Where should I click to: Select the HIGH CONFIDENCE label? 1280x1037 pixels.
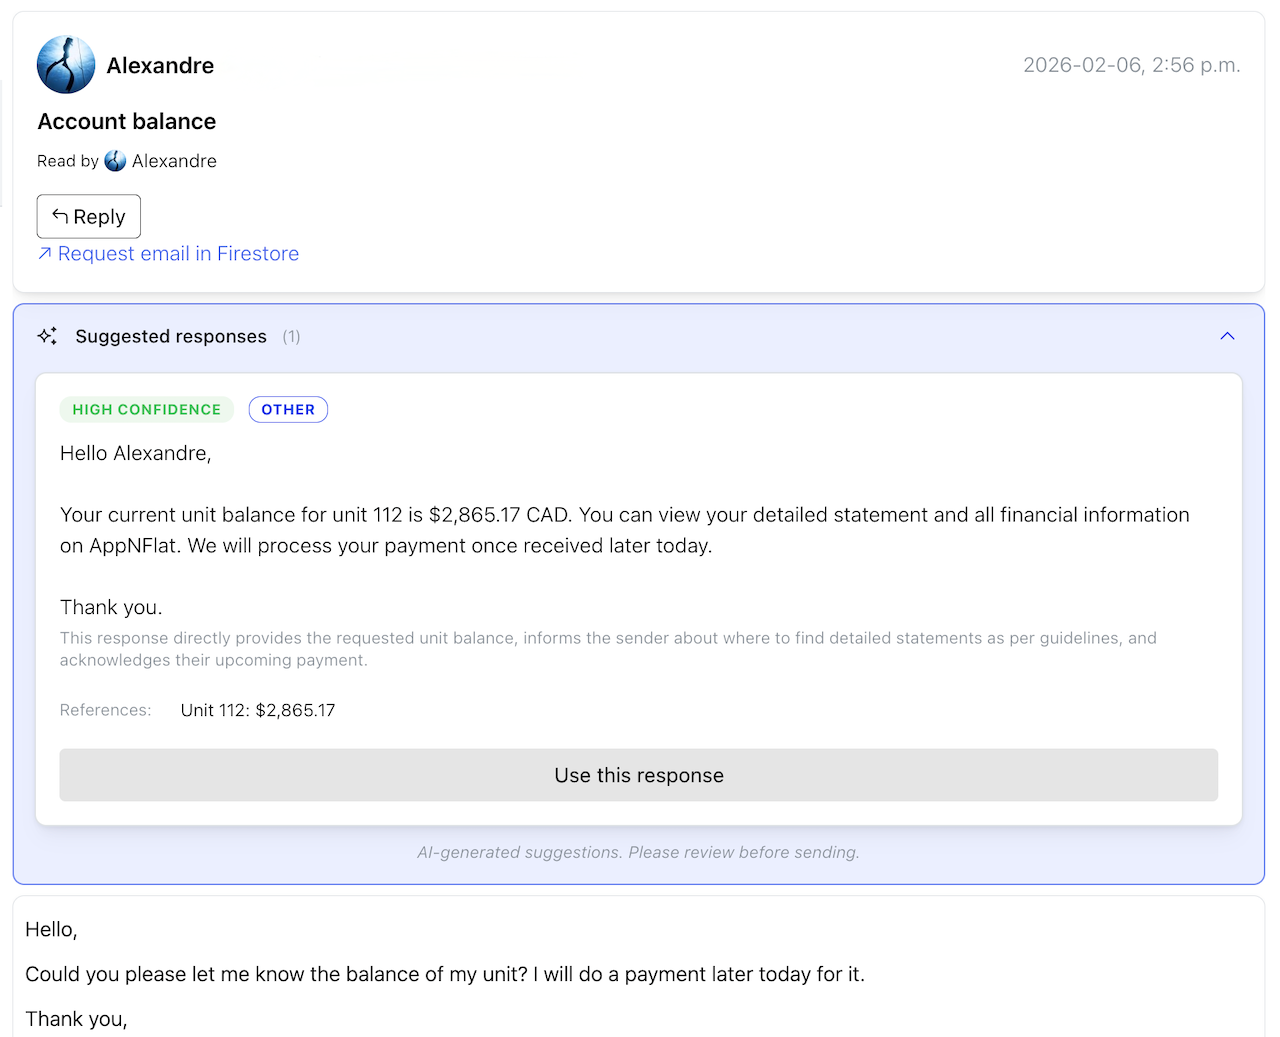pos(146,409)
